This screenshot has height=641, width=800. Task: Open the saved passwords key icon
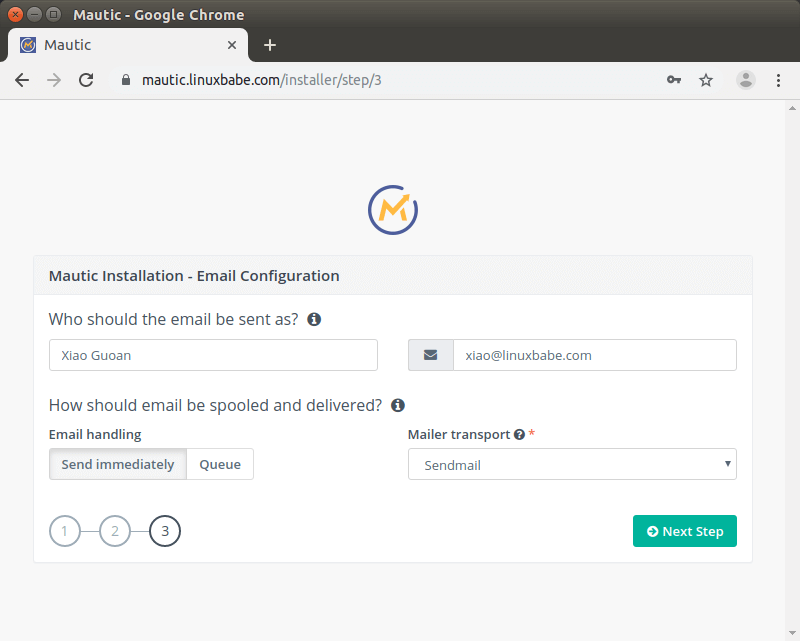point(674,80)
